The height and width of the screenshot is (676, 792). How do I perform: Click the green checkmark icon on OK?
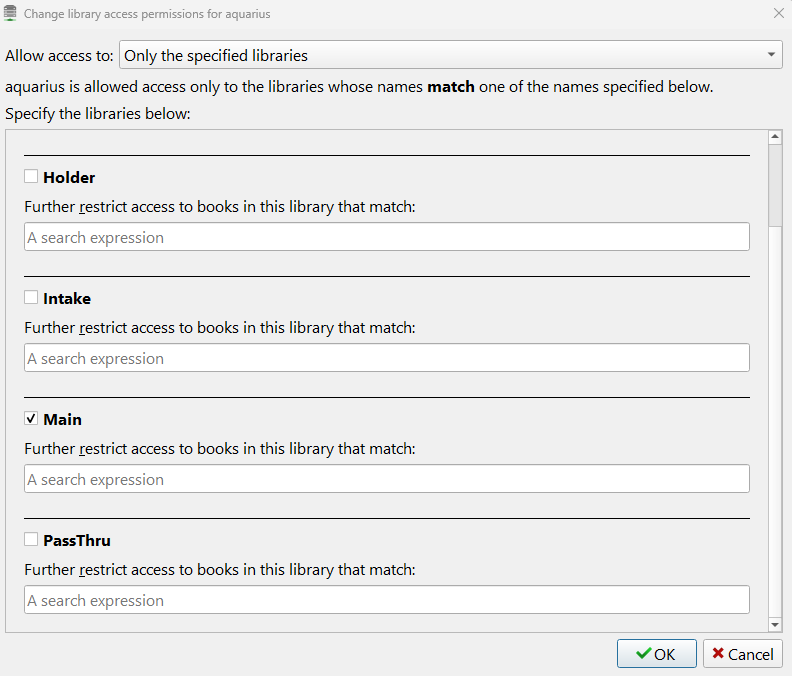click(x=643, y=654)
